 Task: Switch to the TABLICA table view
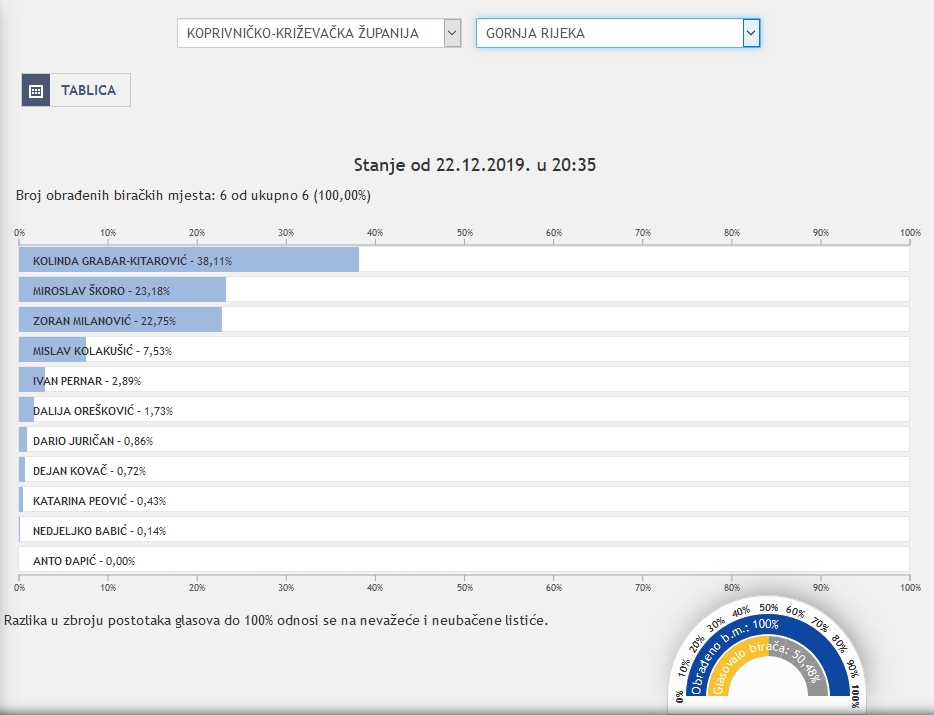coord(88,90)
